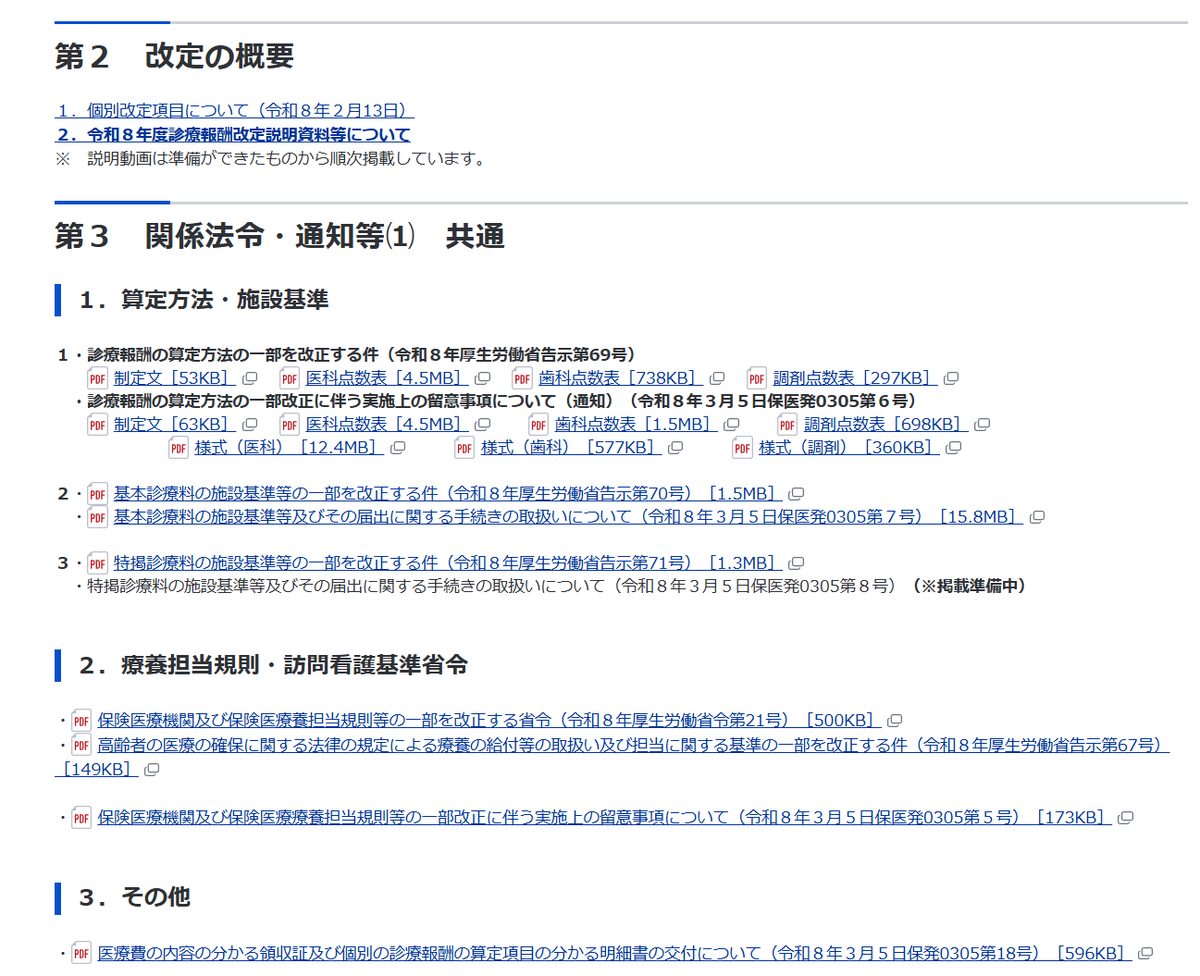The width and height of the screenshot is (1200, 976).
Task: Click PDF icon of 保発0305第18号 領収証 document
Action: point(81,953)
